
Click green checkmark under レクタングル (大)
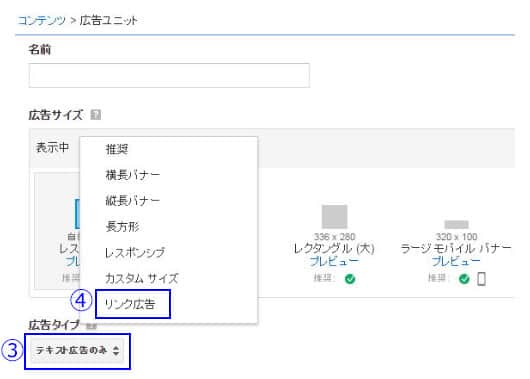(x=350, y=279)
